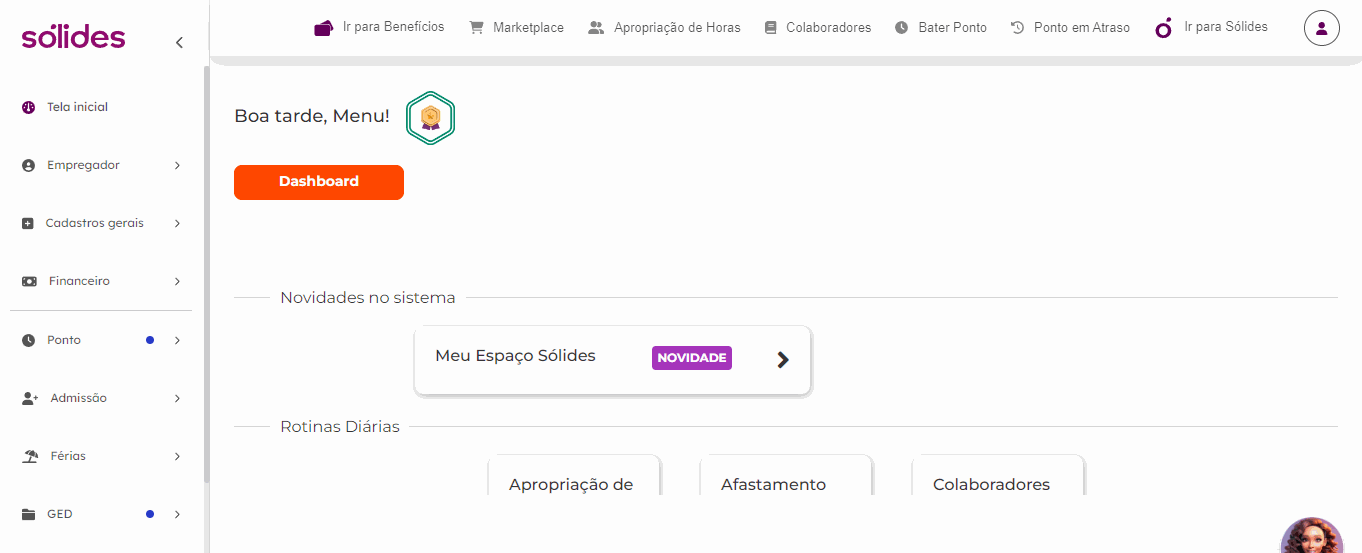The image size is (1362, 553).
Task: Click the arrow on Meu Espaço Sólides card
Action: (783, 360)
